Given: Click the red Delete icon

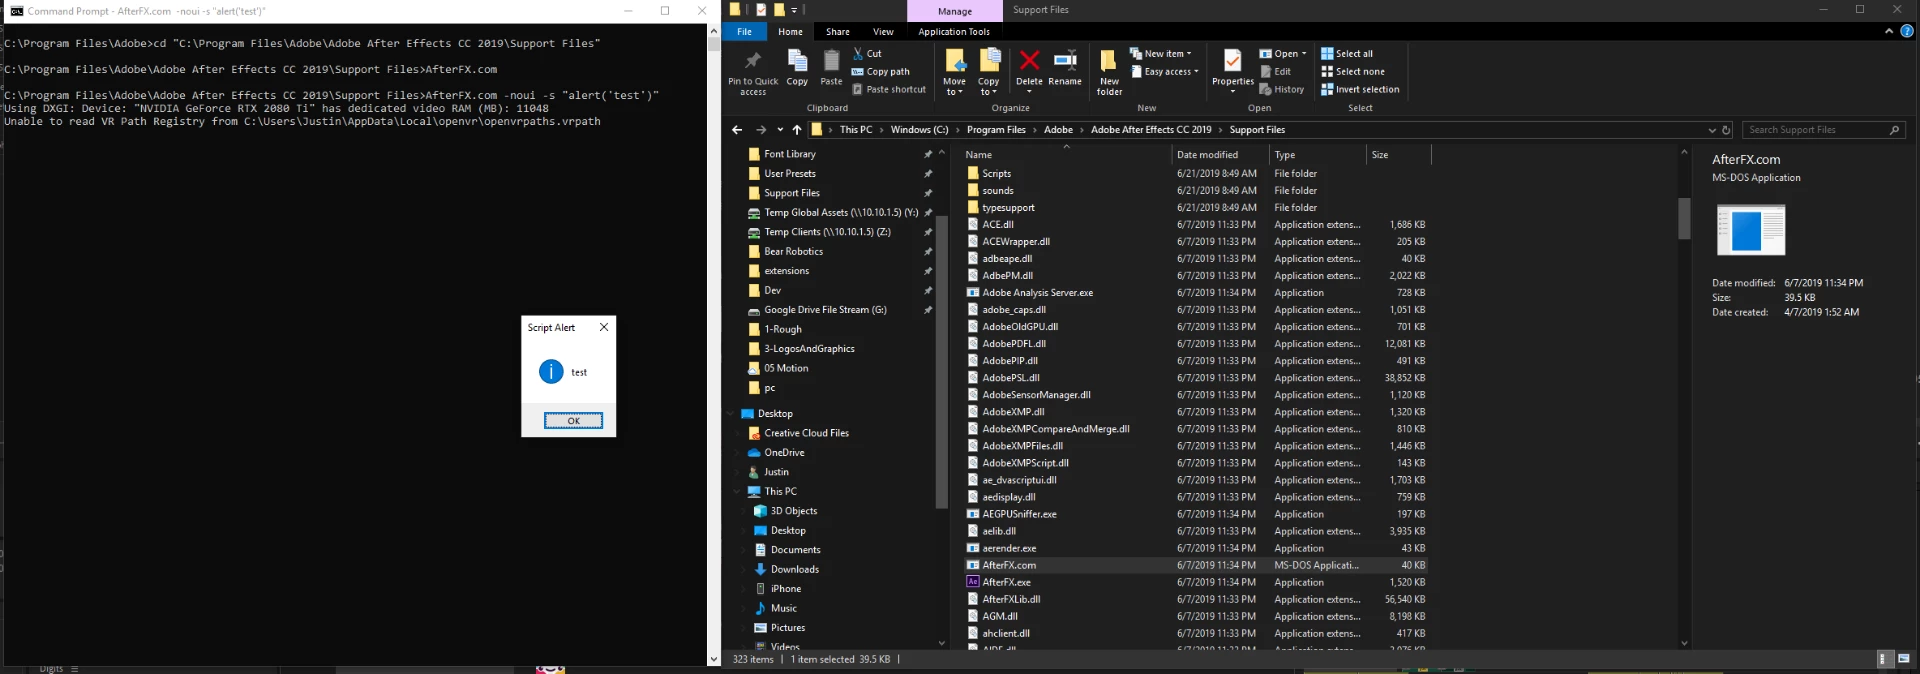Looking at the screenshot, I should 1029,61.
